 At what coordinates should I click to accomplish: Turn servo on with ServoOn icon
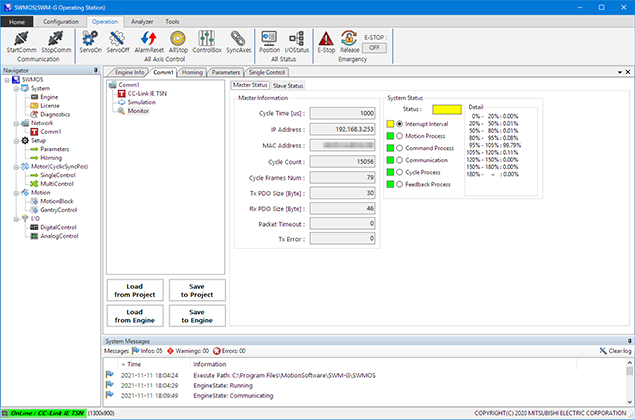(89, 38)
